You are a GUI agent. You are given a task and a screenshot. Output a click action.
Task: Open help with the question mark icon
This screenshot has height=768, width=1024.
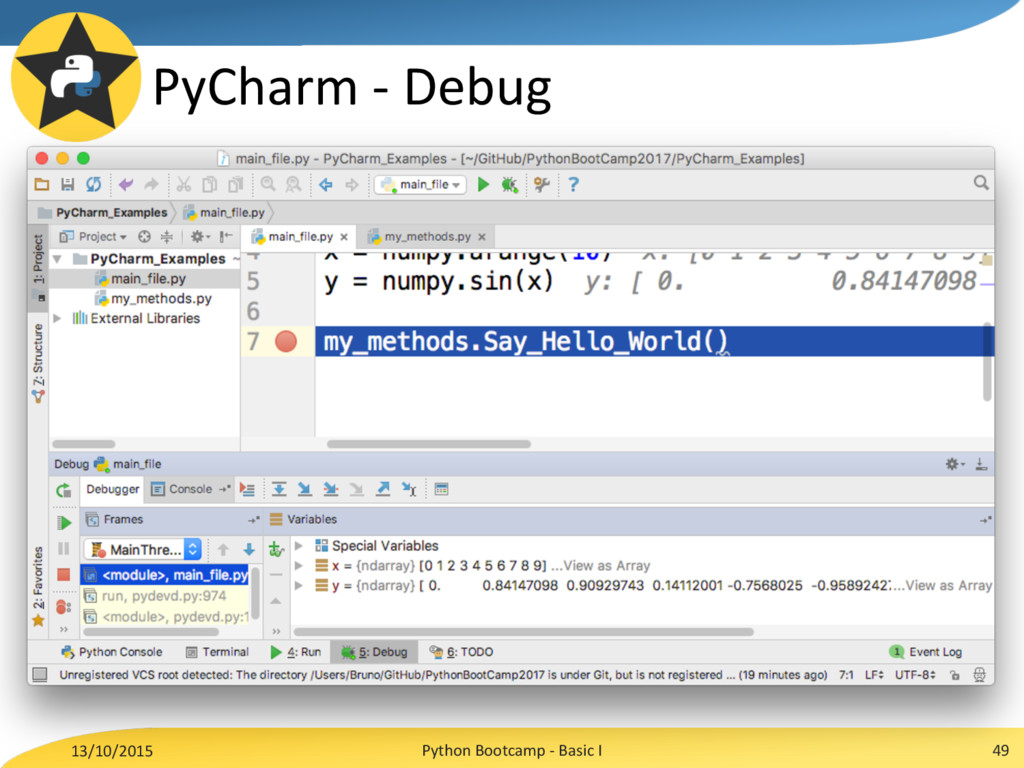click(573, 185)
